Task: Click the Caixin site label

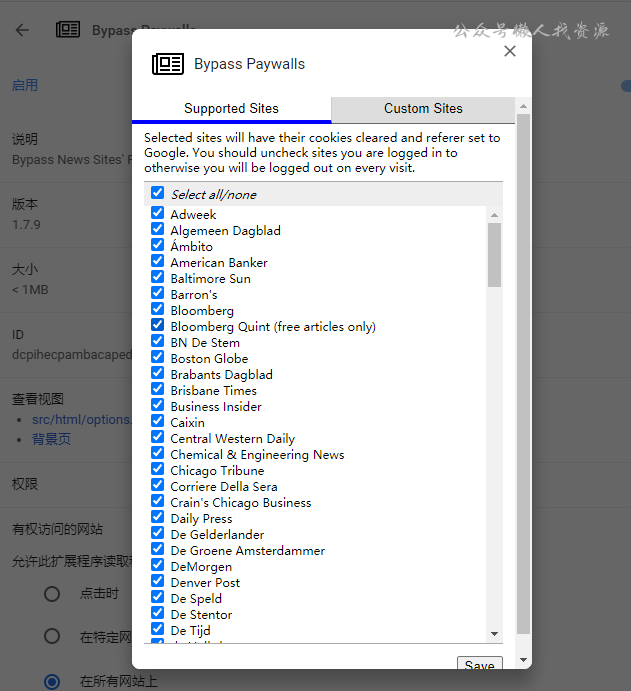Action: point(187,423)
